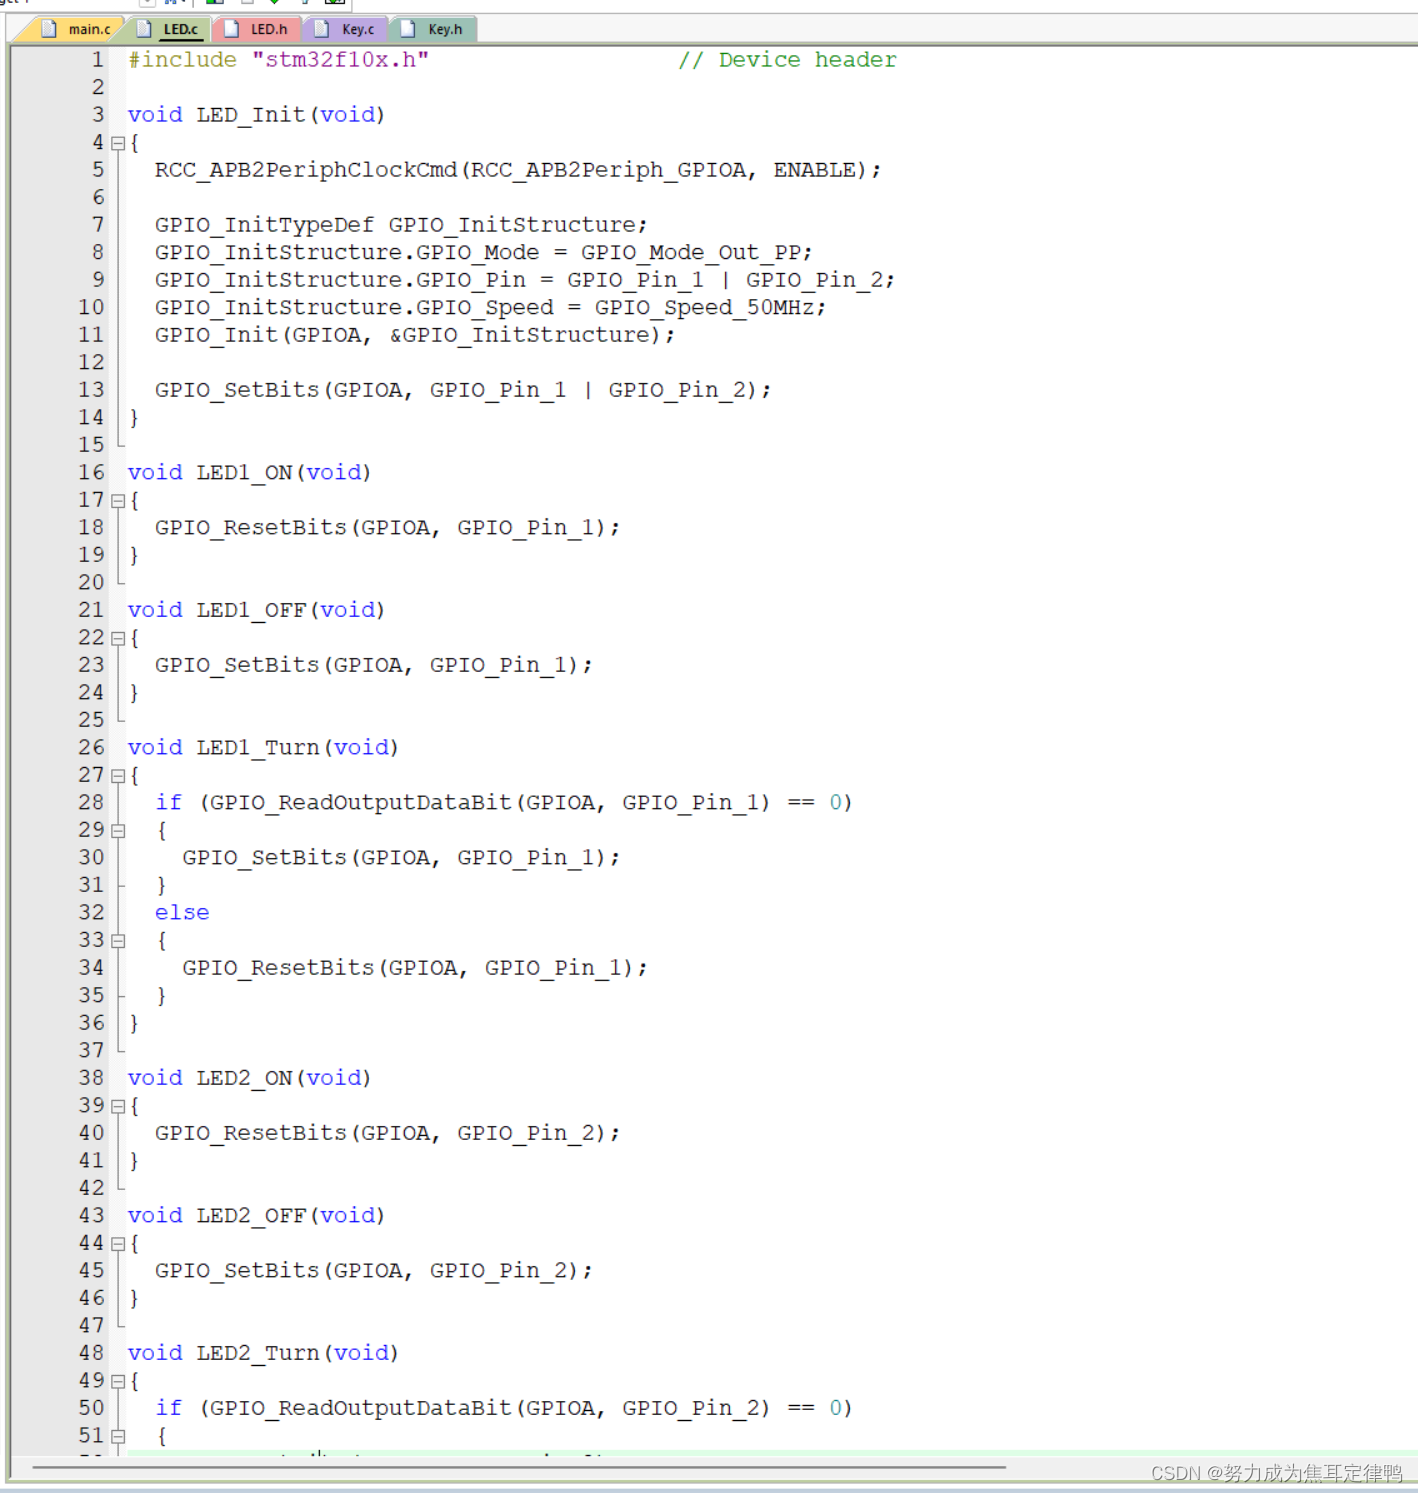This screenshot has width=1418, height=1493.
Task: Click "void LED2_ON(void)" on line 38
Action: (250, 1078)
